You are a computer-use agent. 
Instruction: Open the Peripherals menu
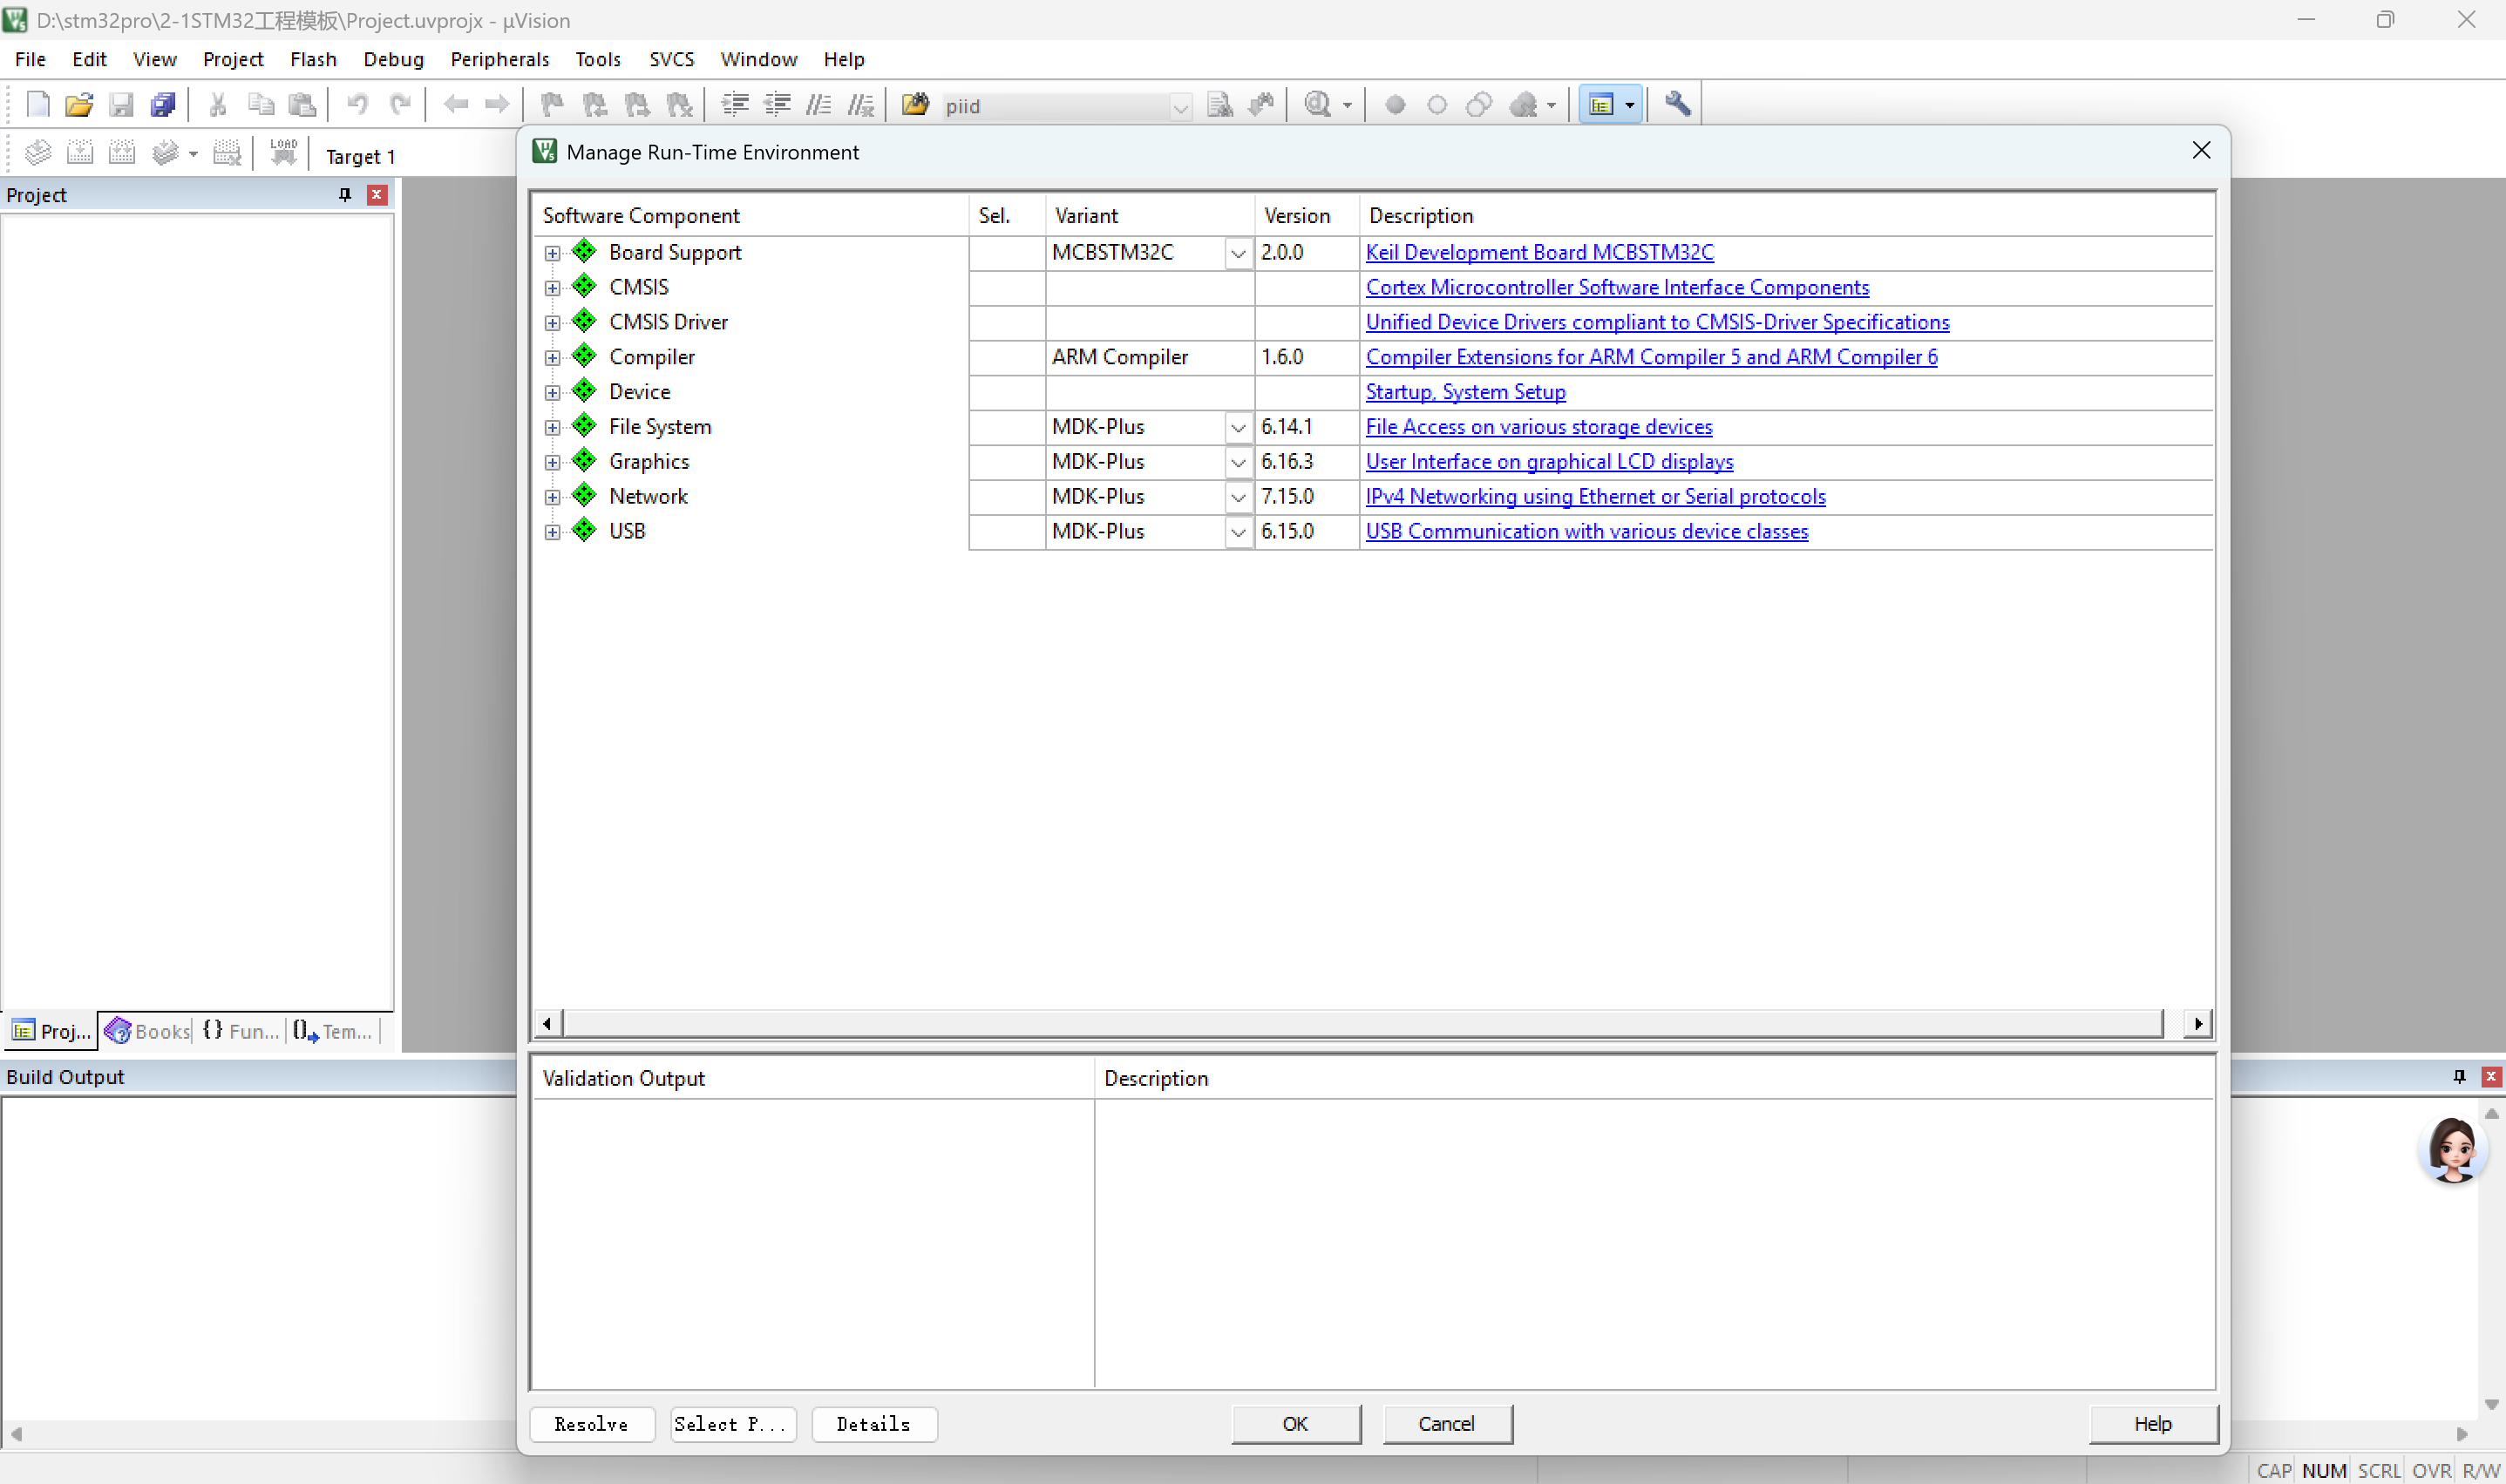(x=499, y=59)
